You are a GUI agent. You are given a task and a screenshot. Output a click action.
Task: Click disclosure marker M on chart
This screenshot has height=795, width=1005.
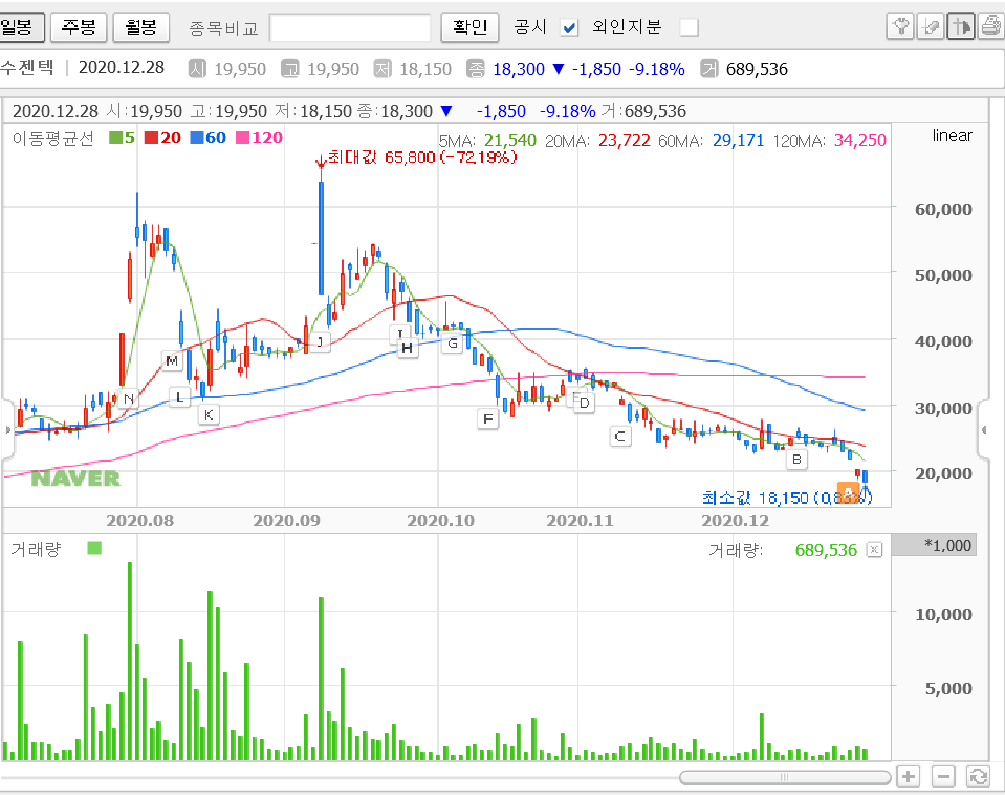(172, 361)
